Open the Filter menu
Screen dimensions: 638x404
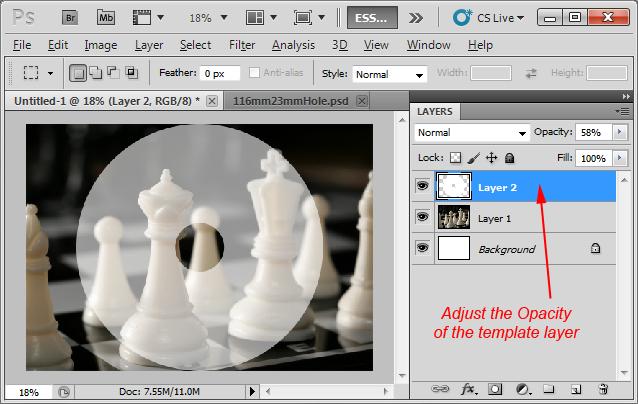tap(242, 45)
